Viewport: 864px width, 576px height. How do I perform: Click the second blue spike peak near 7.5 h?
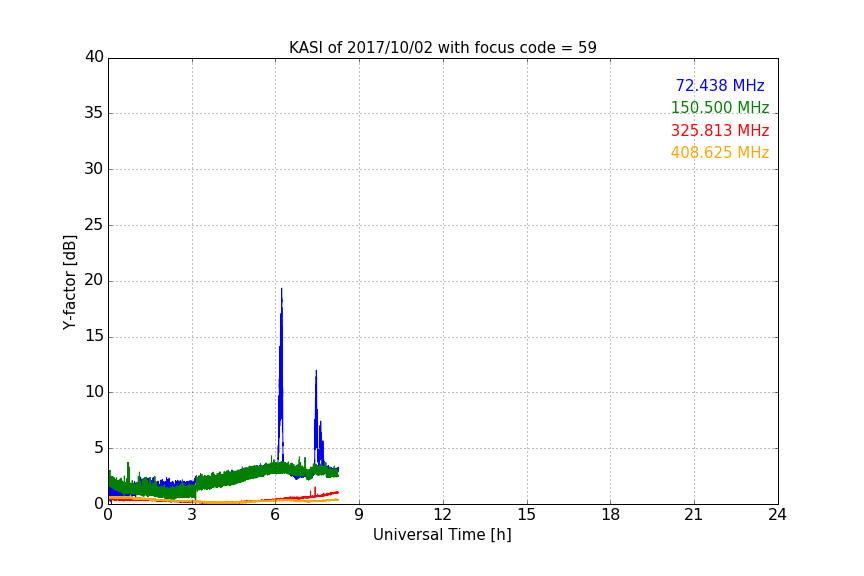(x=316, y=372)
